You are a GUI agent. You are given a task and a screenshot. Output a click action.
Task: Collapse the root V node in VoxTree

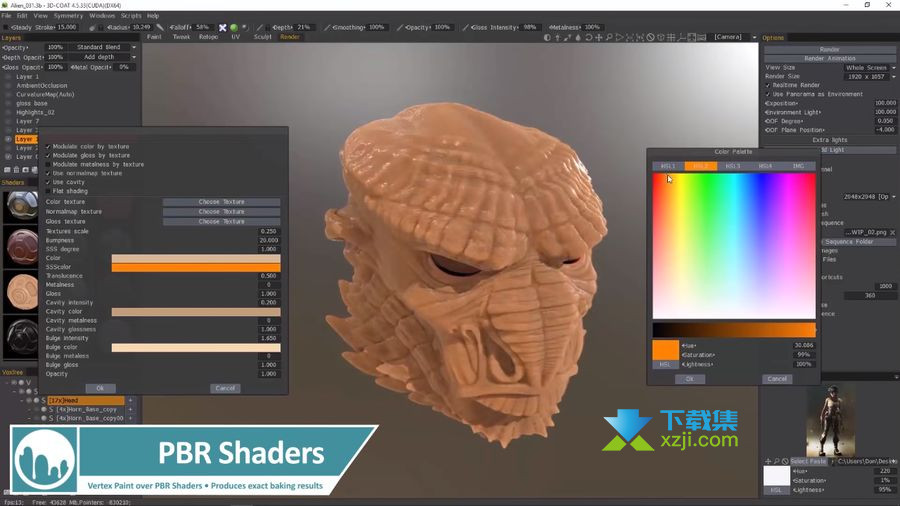pos(8,382)
